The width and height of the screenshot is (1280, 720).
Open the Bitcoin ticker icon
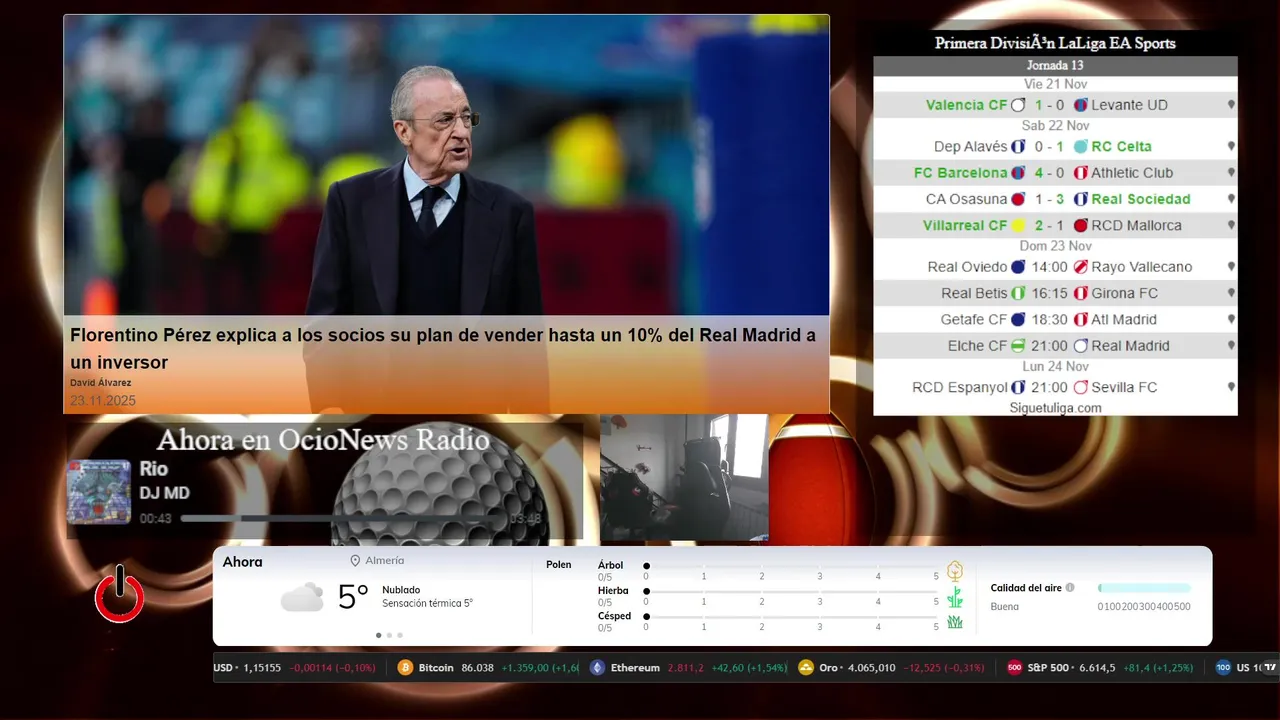click(405, 668)
